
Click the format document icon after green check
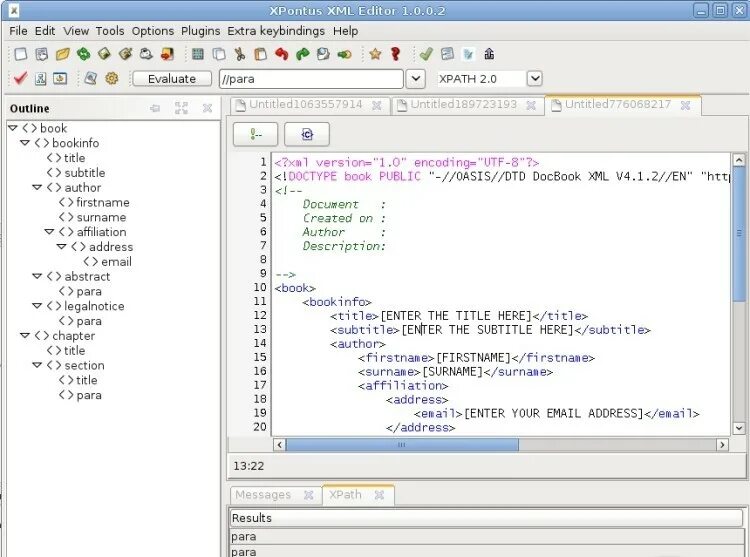[447, 54]
